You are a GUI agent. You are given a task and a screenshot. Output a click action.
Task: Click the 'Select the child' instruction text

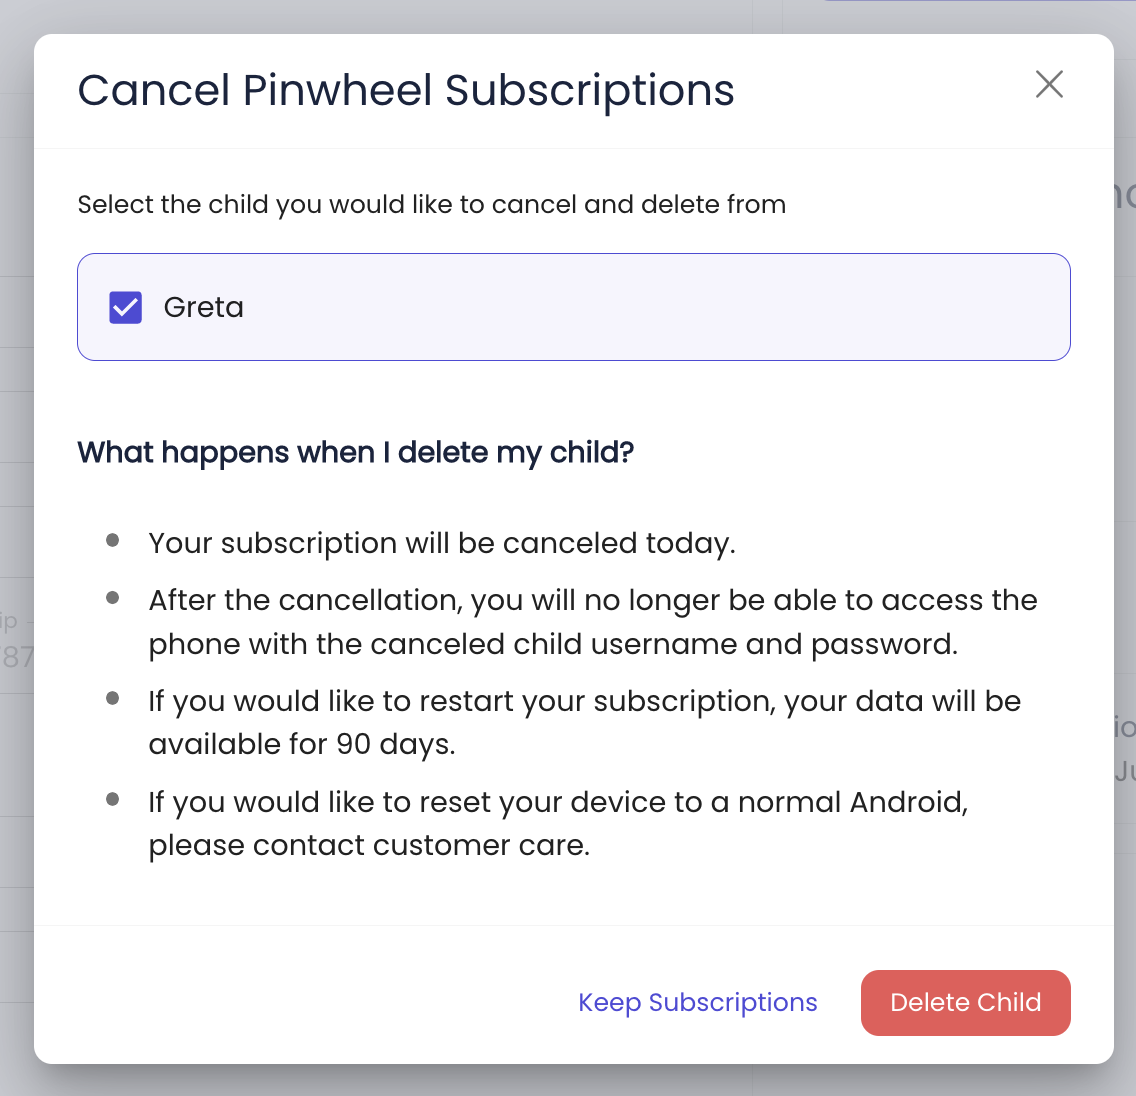coord(432,205)
